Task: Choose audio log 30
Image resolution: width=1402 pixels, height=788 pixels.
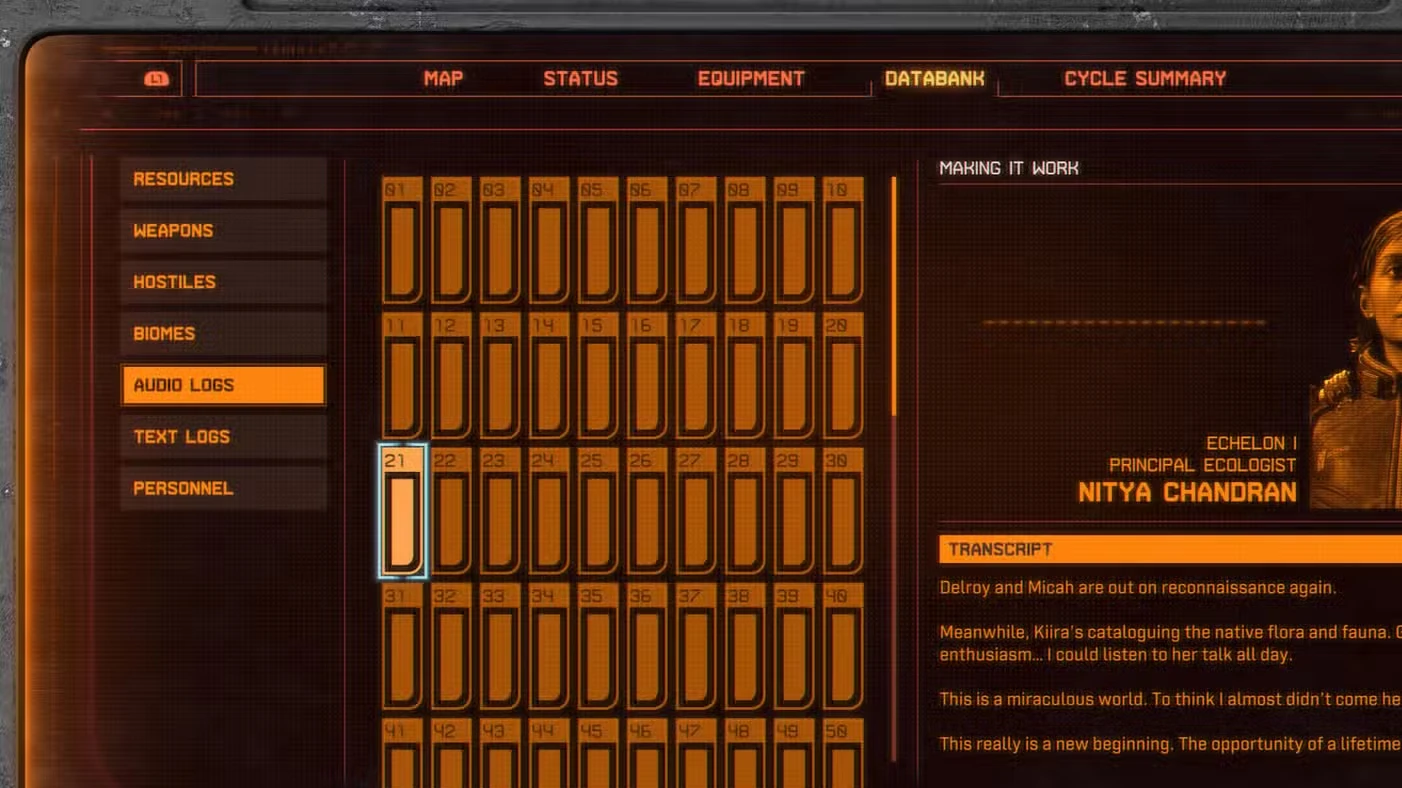Action: tap(844, 511)
